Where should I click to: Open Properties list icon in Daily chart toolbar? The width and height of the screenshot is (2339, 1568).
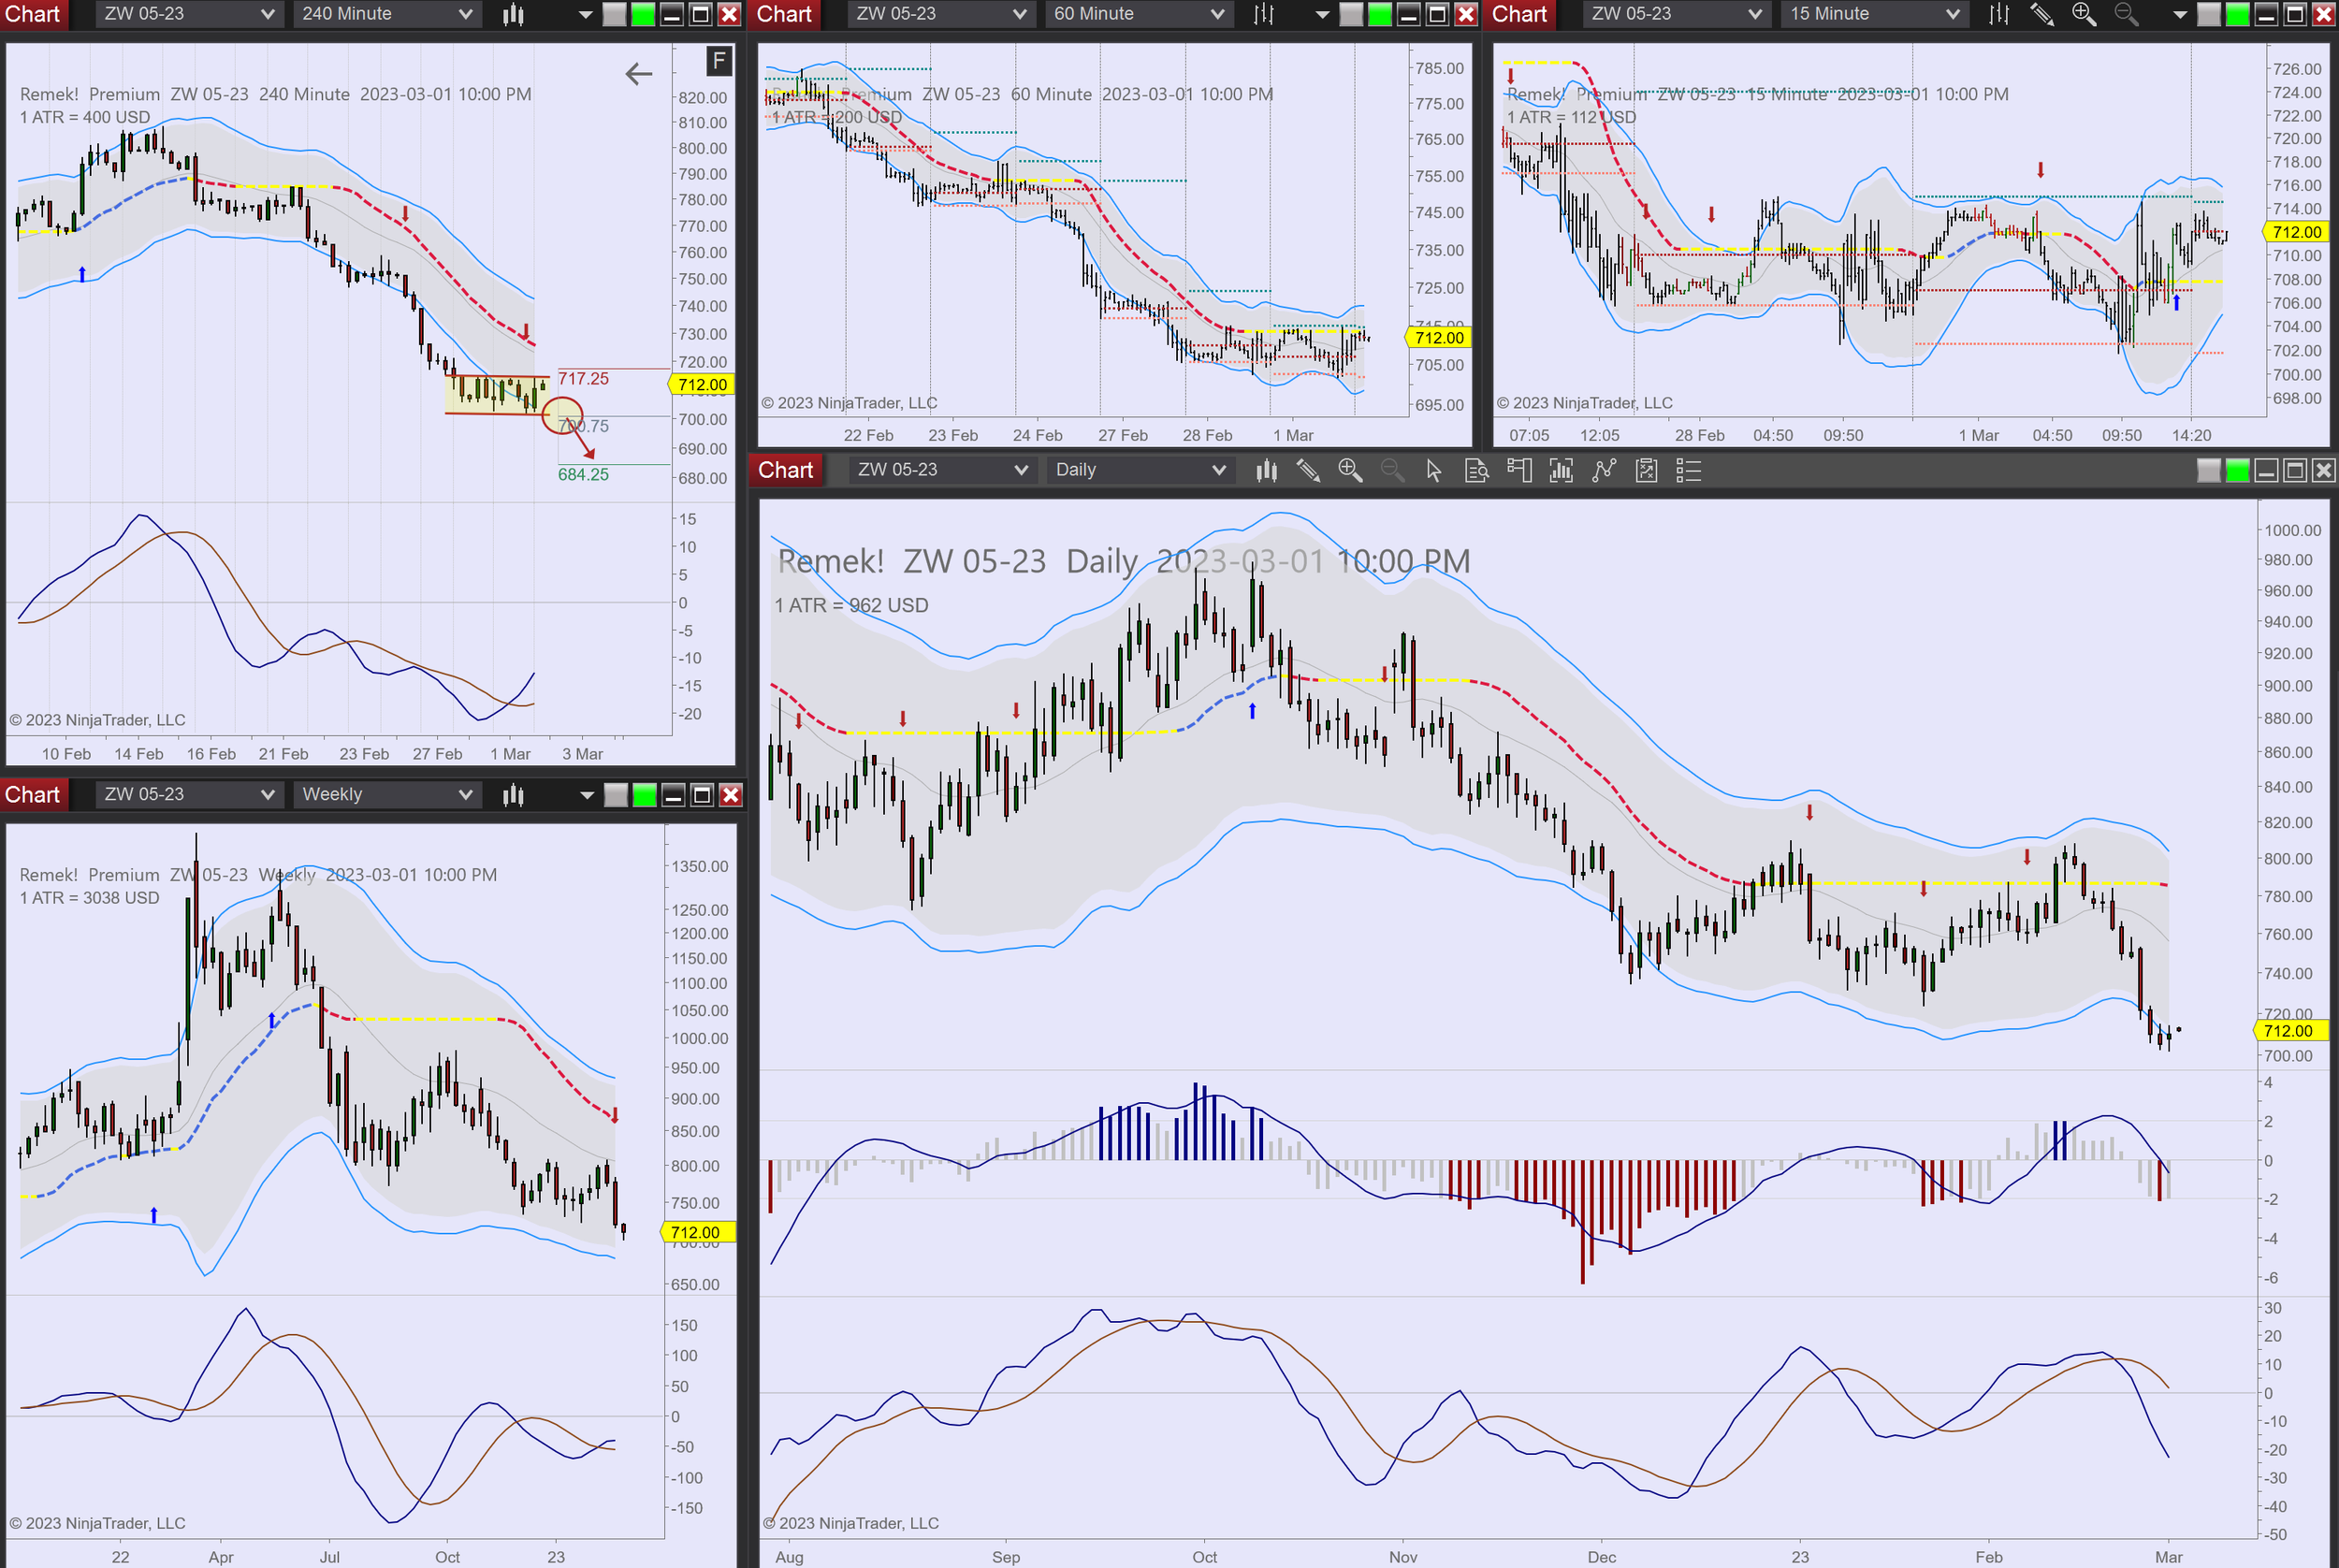1688,470
